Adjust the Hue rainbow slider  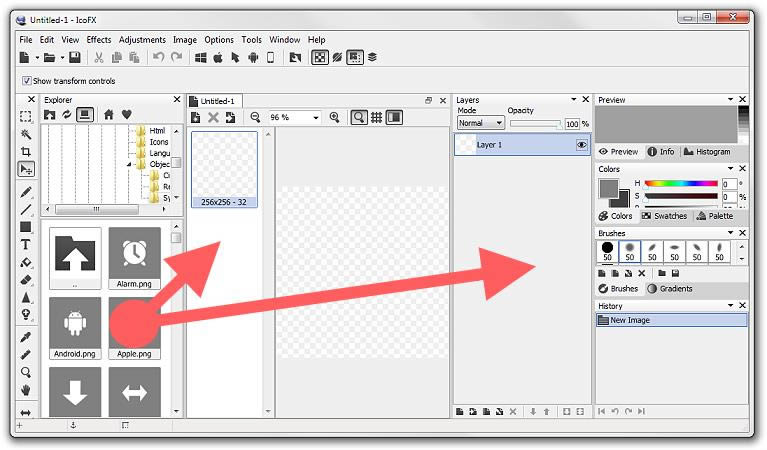click(x=681, y=183)
